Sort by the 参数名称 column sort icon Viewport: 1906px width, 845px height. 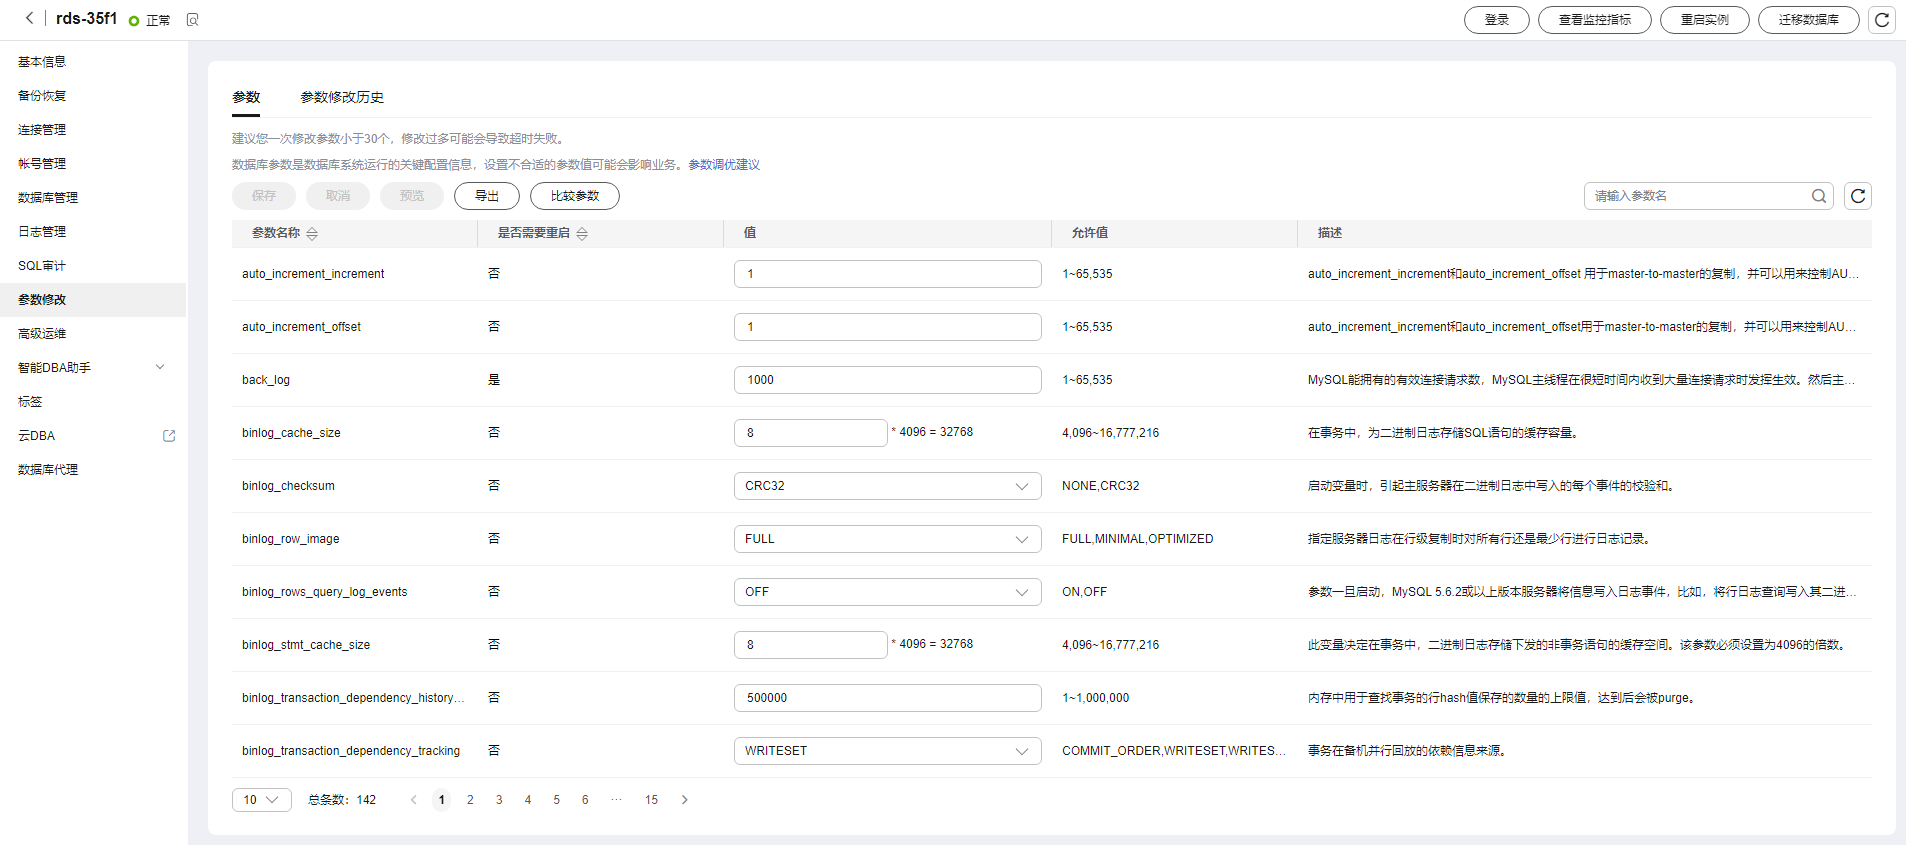tap(312, 234)
